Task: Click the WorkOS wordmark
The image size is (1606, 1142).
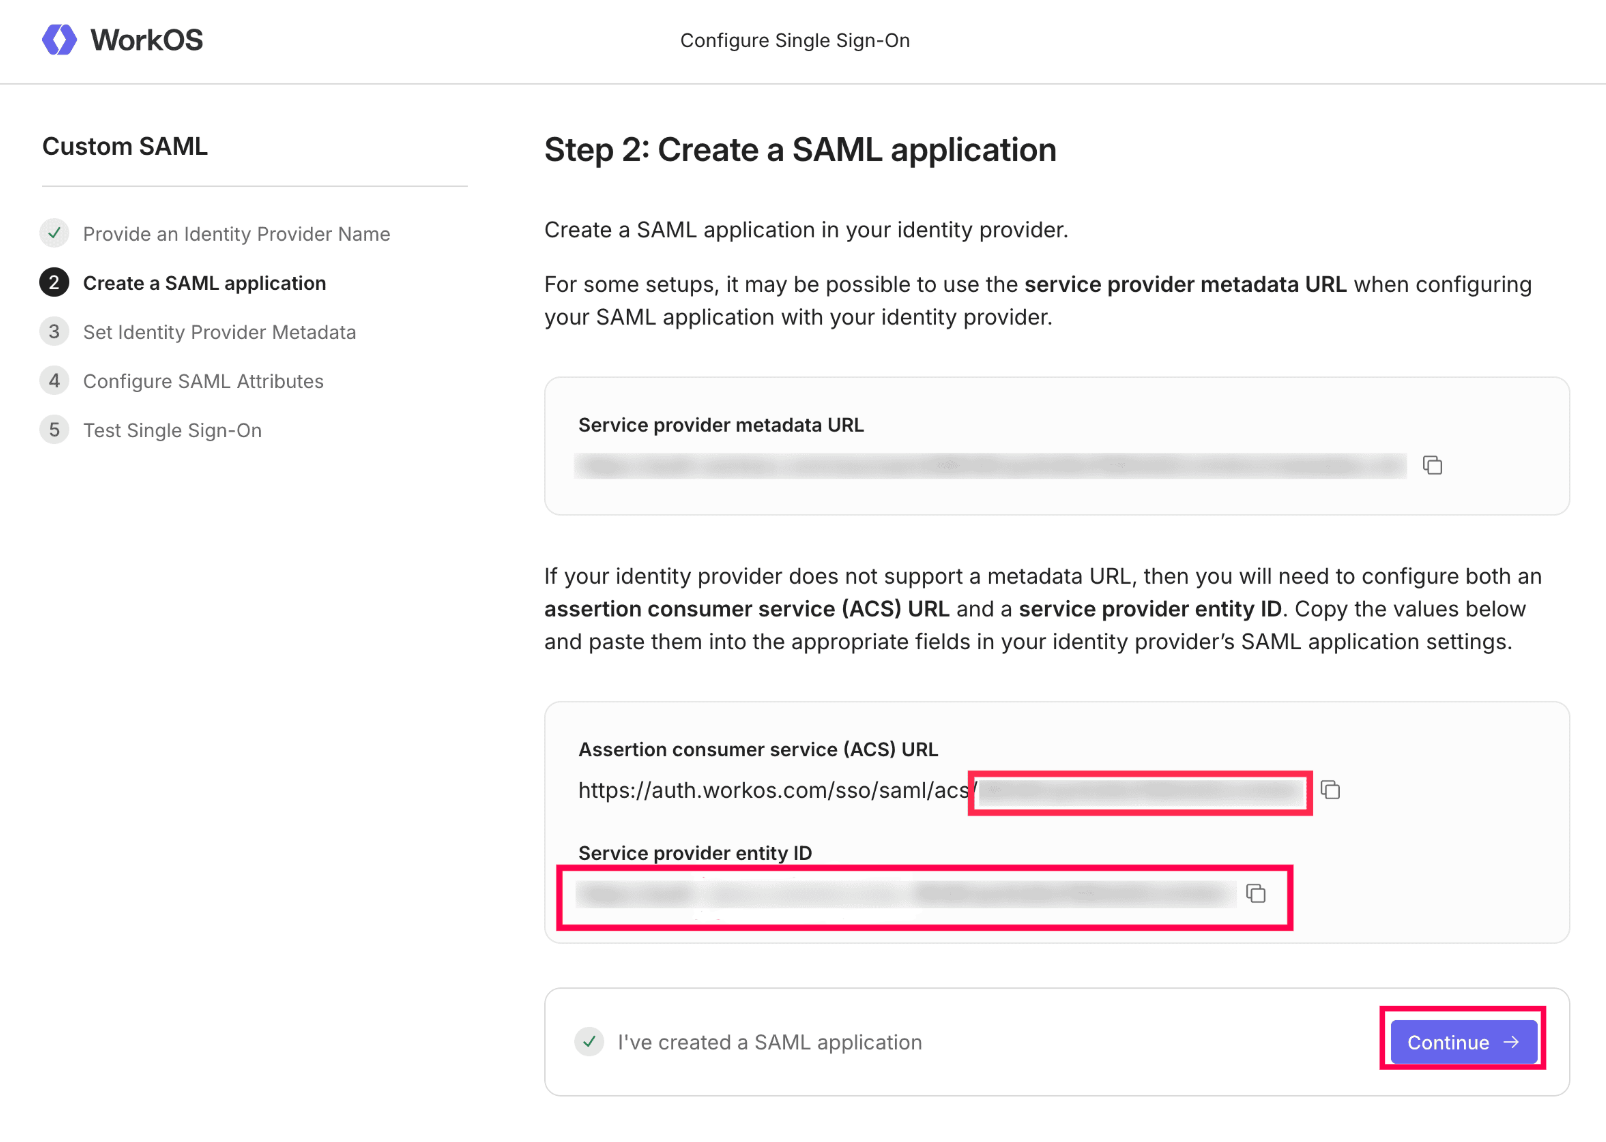Action: coord(147,40)
